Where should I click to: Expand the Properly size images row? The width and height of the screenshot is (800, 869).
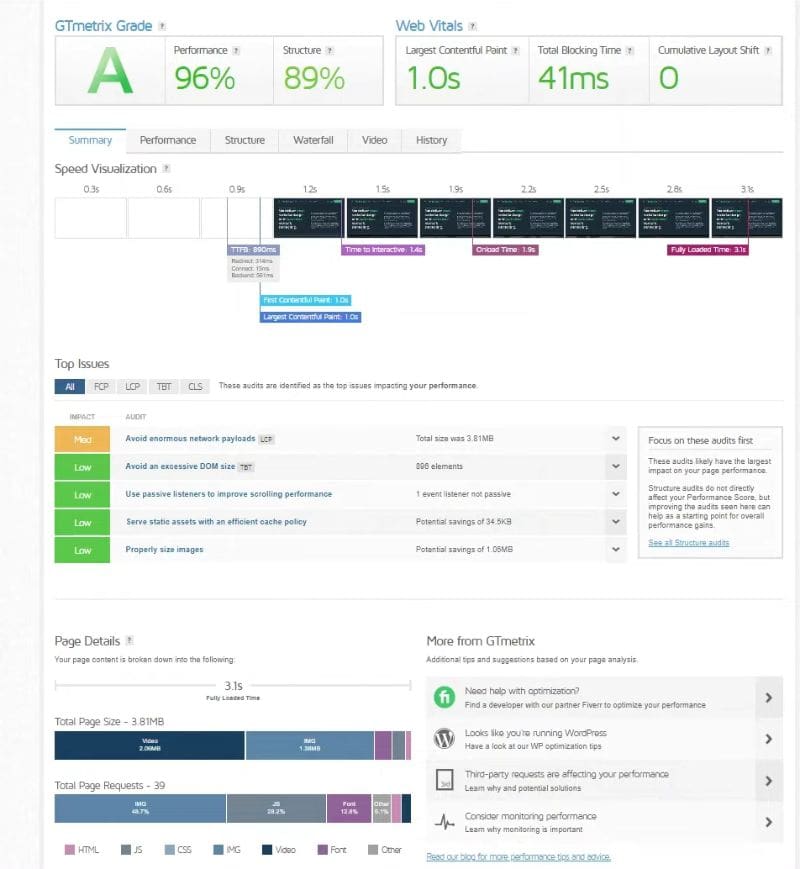click(615, 549)
